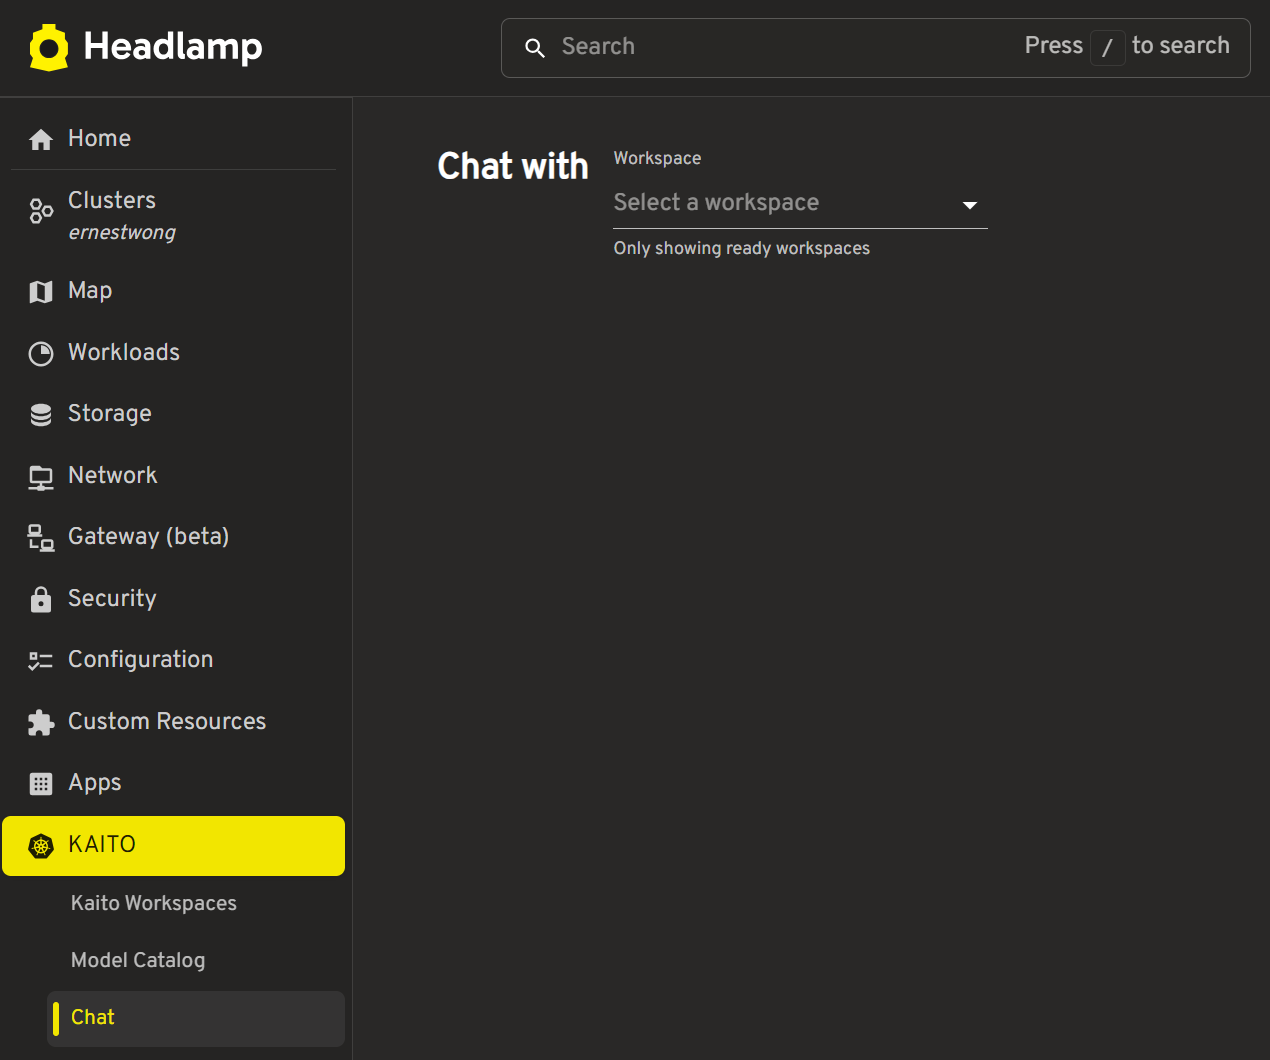Click the Map icon in sidebar
Viewport: 1270px width, 1060px height.
[41, 292]
